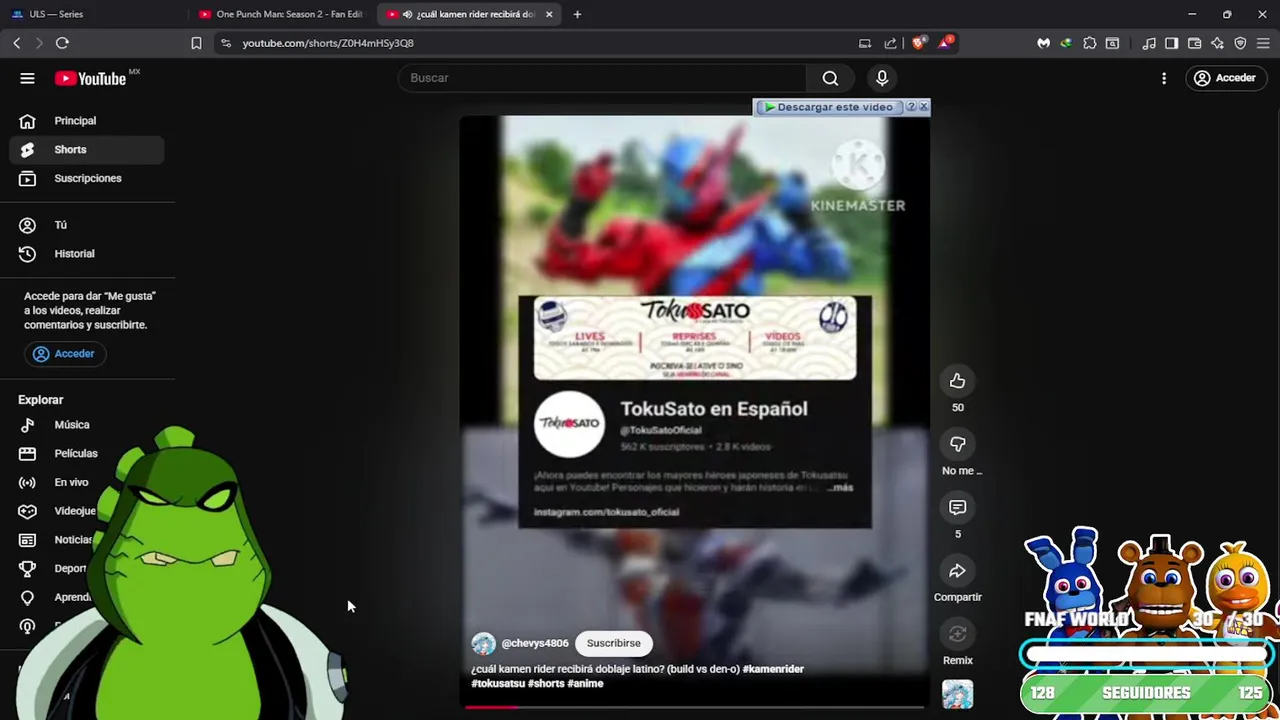Close the Descargar este video bar

(x=923, y=106)
